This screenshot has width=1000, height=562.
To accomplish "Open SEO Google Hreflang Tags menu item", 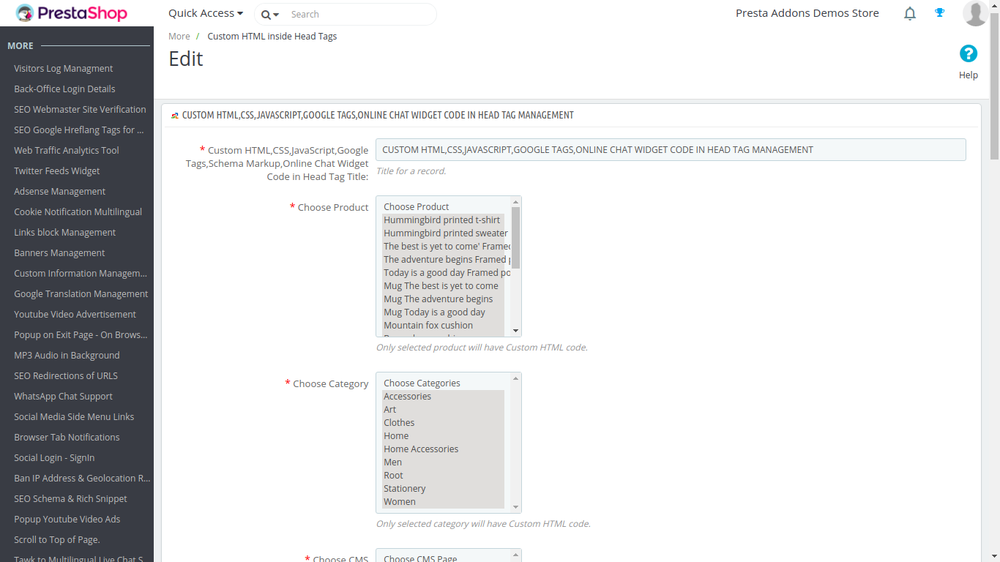I will coord(79,129).
